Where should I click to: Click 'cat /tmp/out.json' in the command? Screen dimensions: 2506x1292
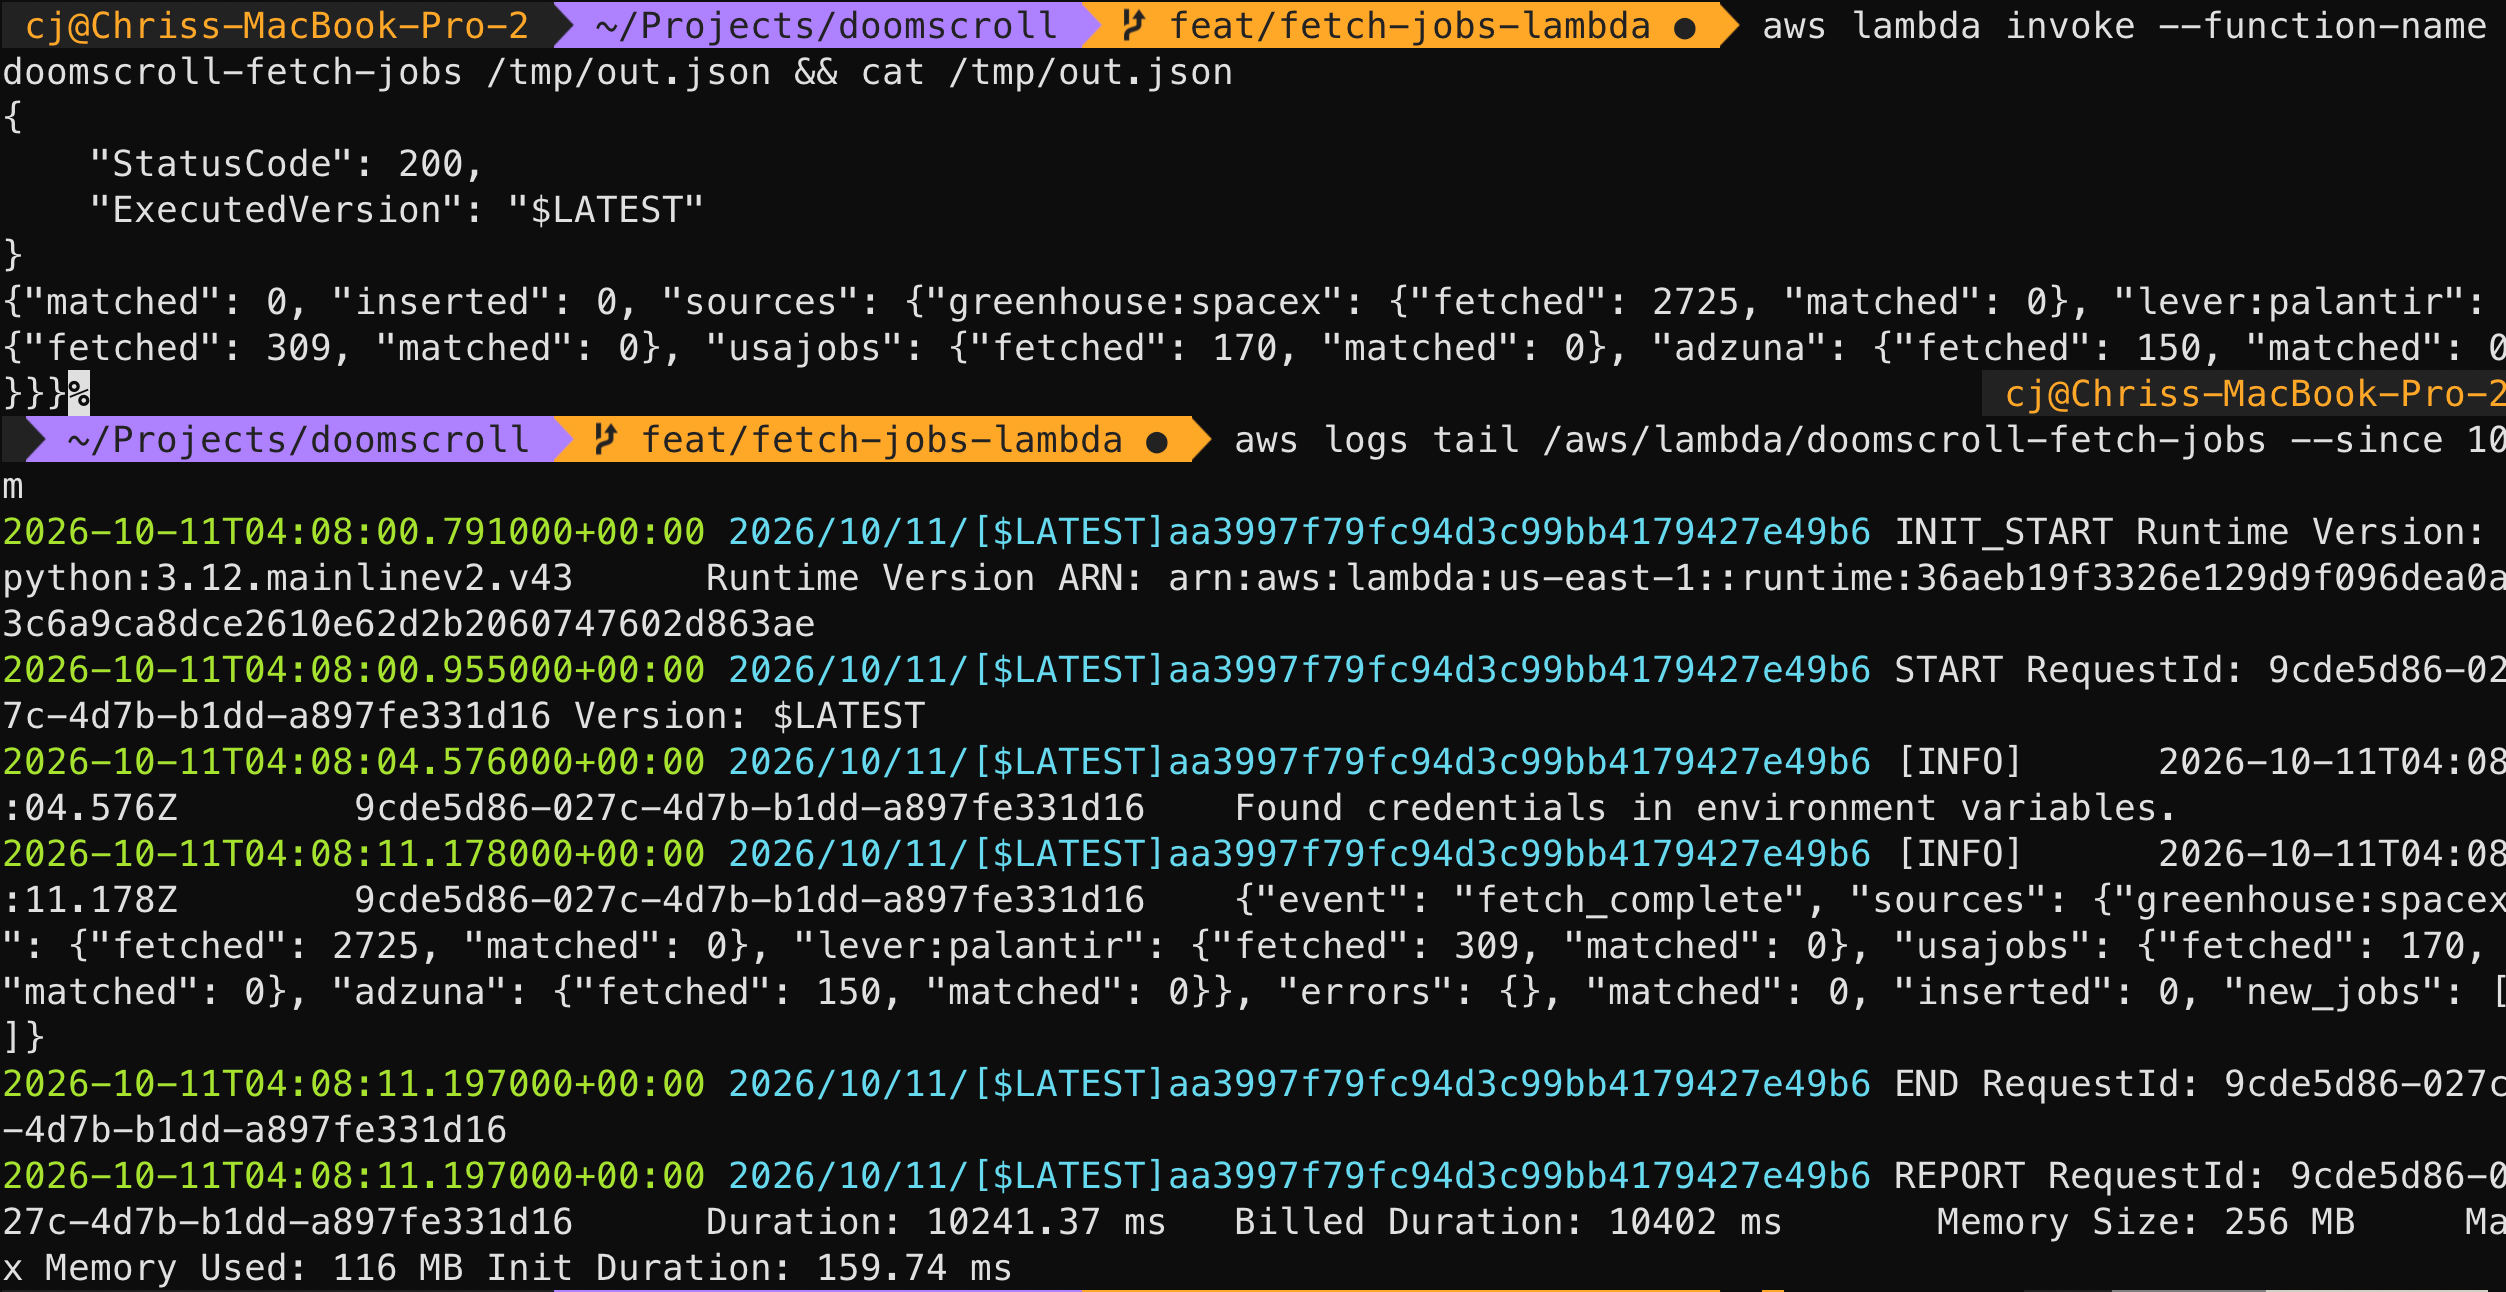coord(1047,72)
